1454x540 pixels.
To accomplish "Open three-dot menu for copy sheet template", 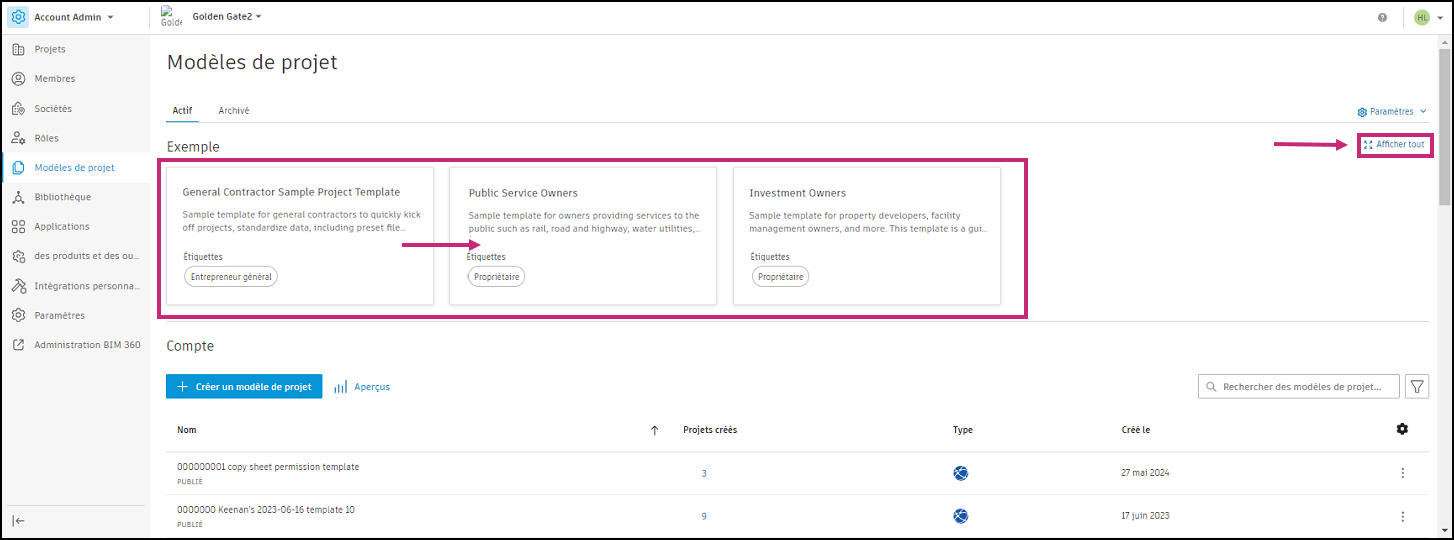I will [1402, 473].
